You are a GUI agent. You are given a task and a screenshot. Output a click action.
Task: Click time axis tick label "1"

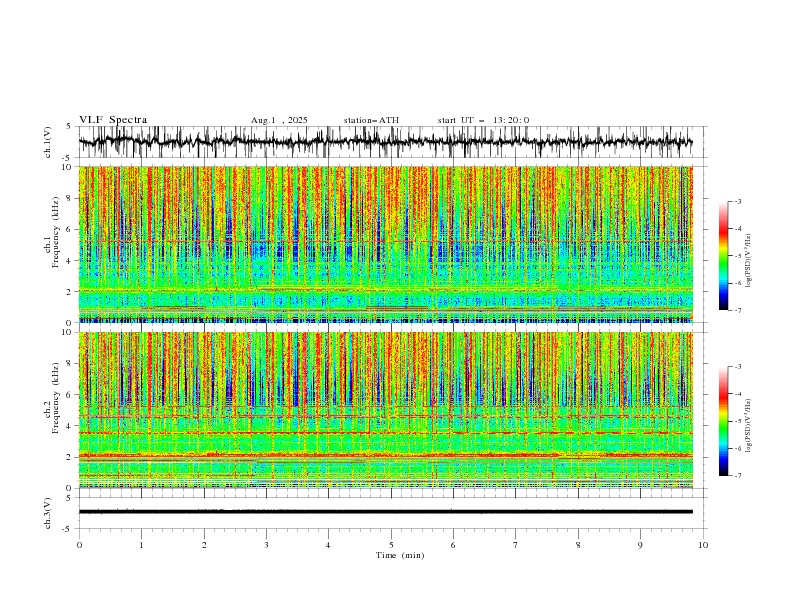click(x=141, y=545)
